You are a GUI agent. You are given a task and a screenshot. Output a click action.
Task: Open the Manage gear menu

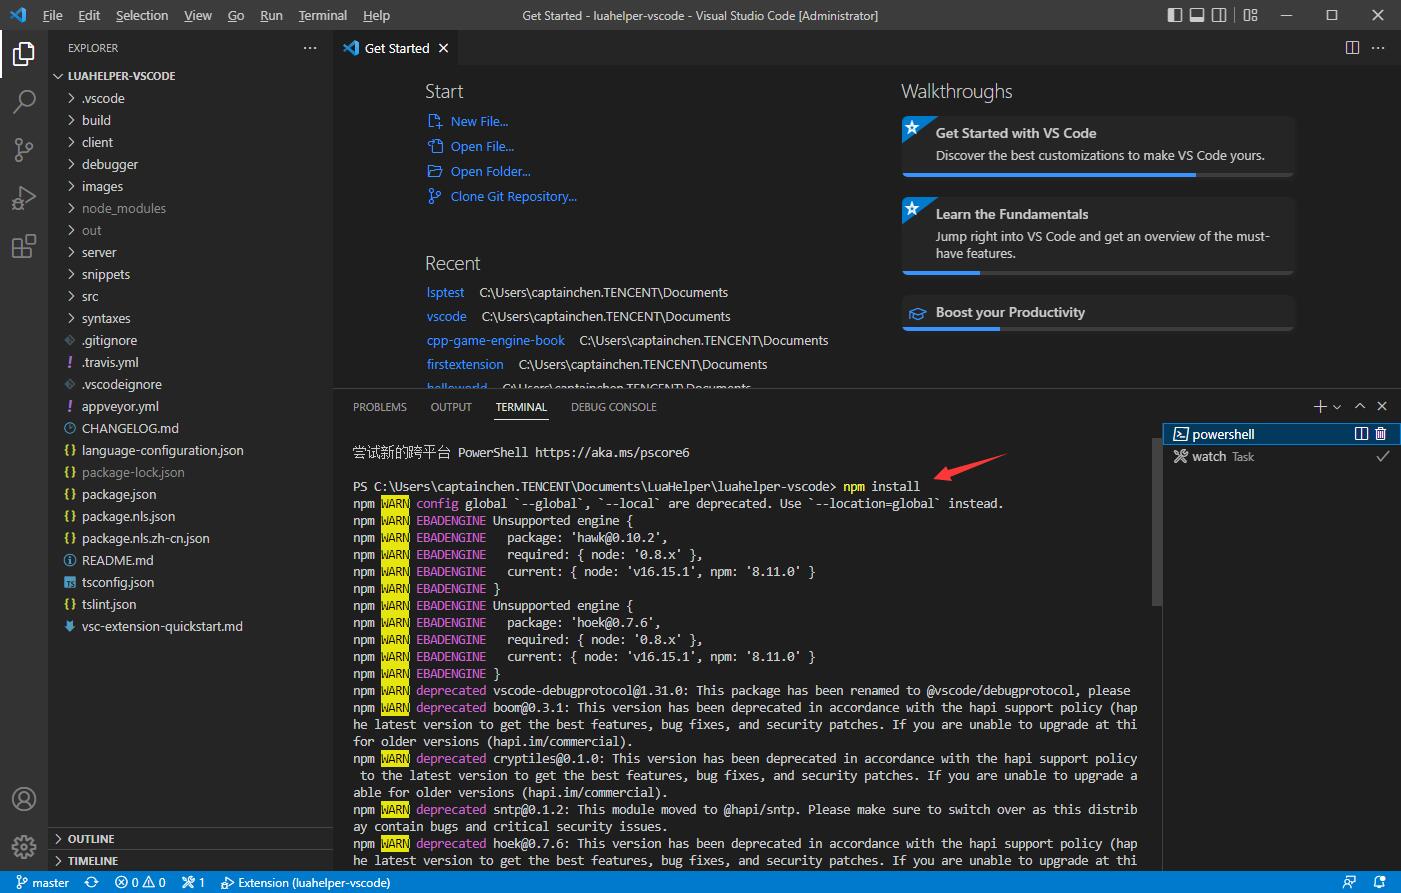coord(24,847)
